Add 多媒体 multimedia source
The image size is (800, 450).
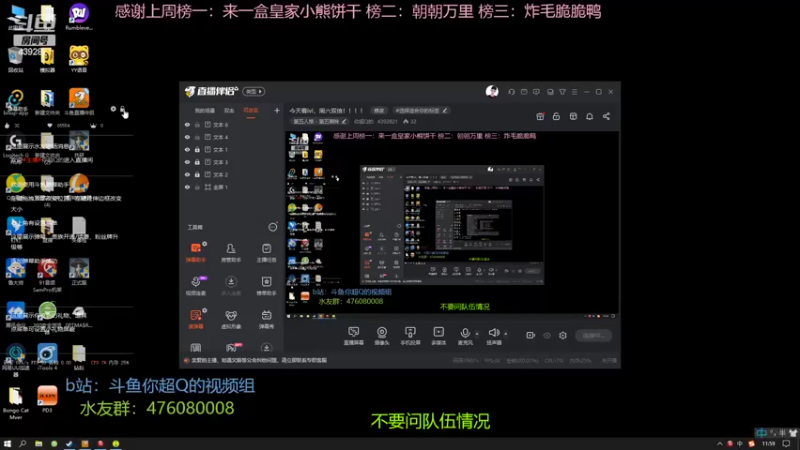438,336
